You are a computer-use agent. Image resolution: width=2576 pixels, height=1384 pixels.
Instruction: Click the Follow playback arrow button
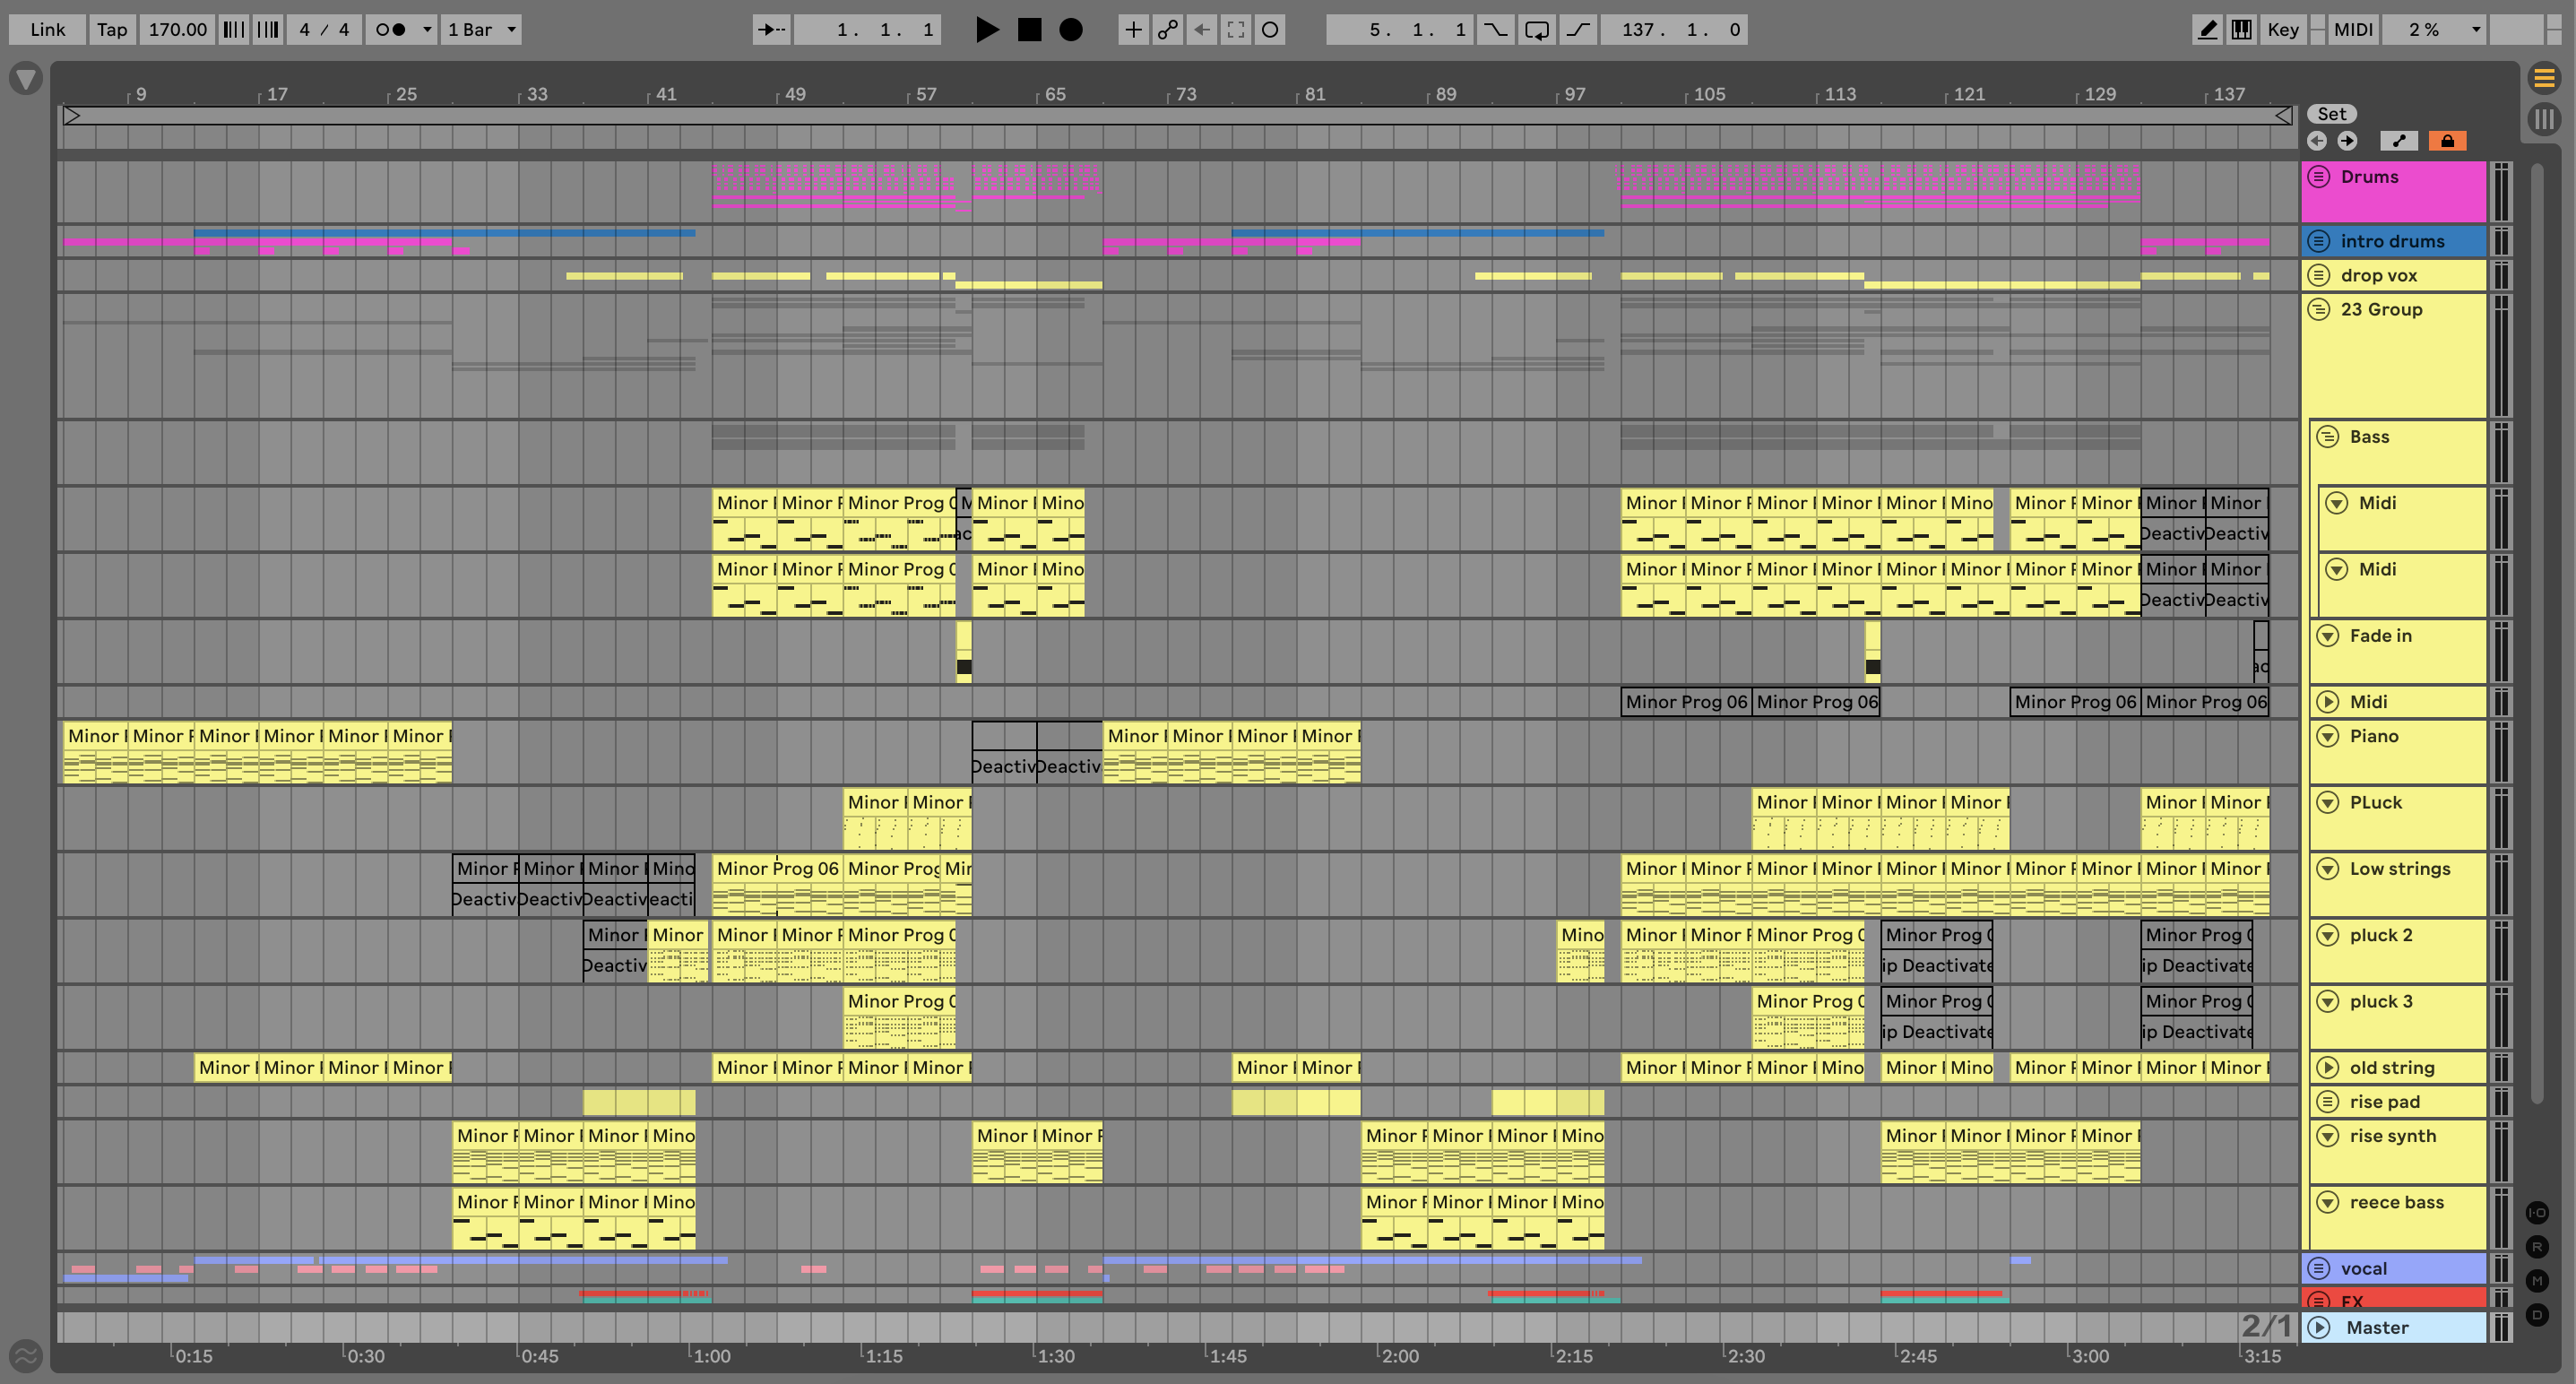[771, 29]
